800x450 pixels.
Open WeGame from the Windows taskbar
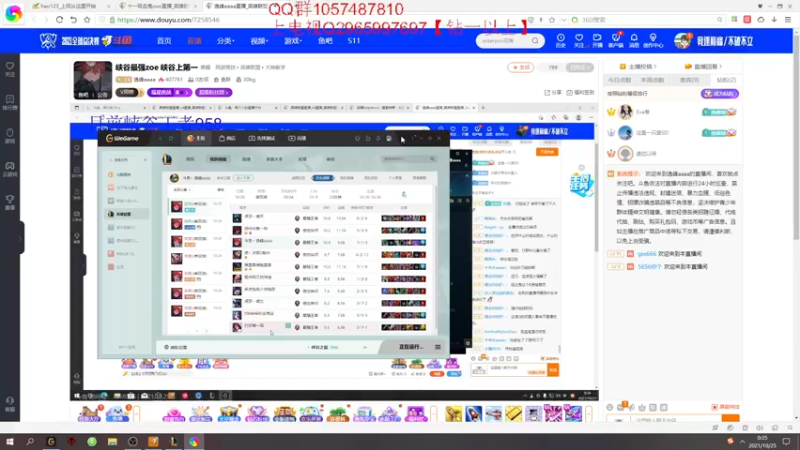[51, 442]
